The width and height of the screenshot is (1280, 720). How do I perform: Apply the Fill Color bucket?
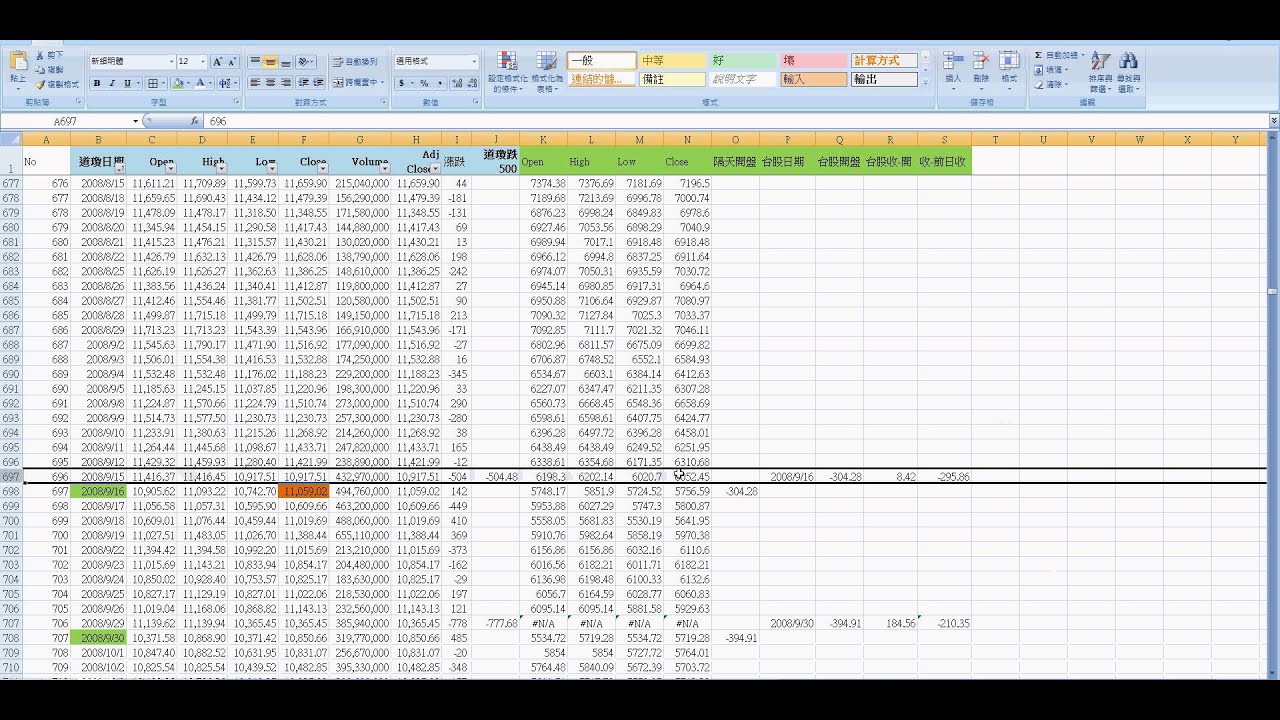point(178,84)
